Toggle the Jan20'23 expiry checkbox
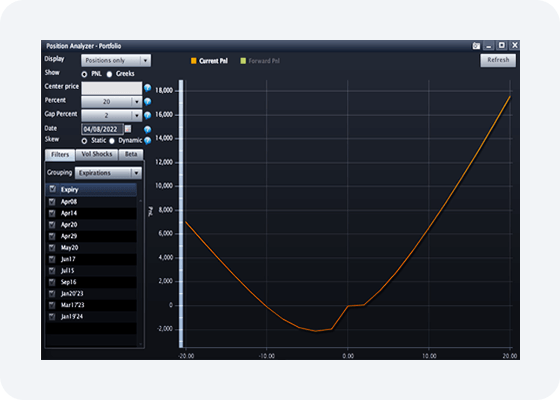The image size is (560, 400). point(52,294)
